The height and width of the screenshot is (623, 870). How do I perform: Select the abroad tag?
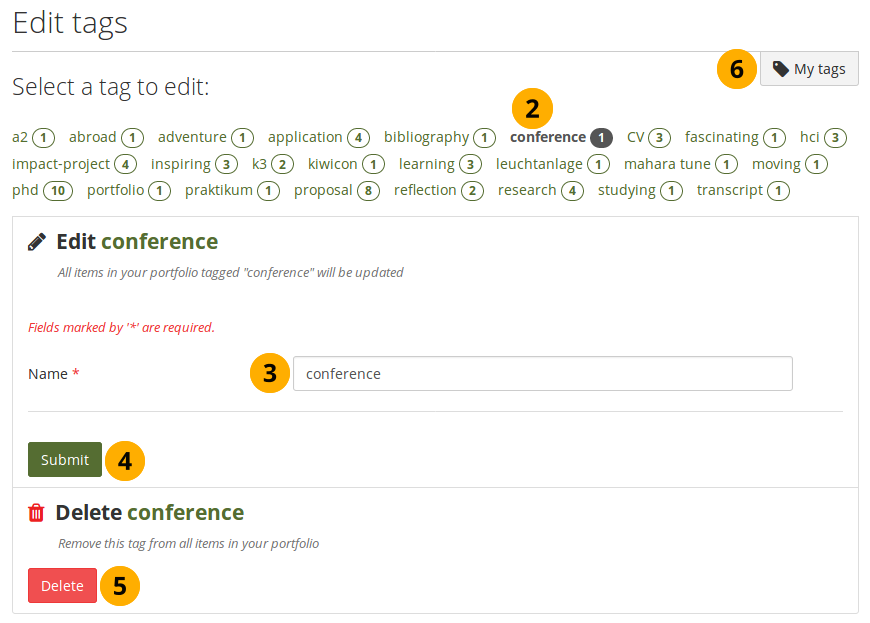[x=93, y=137]
